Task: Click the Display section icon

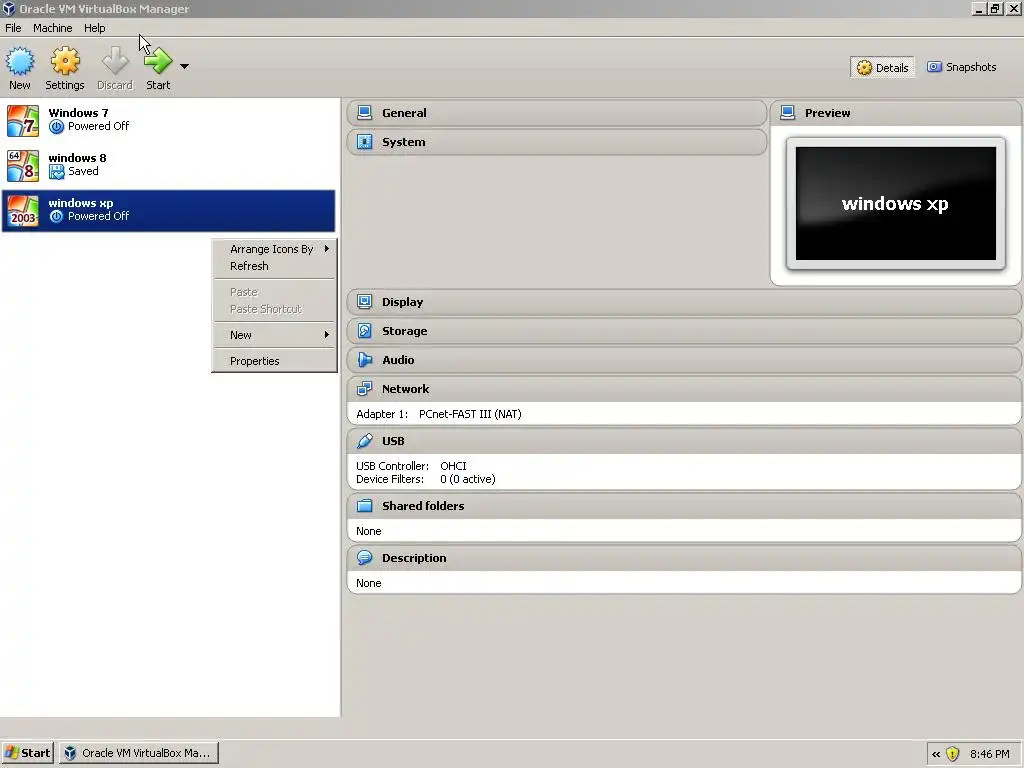Action: (x=364, y=302)
